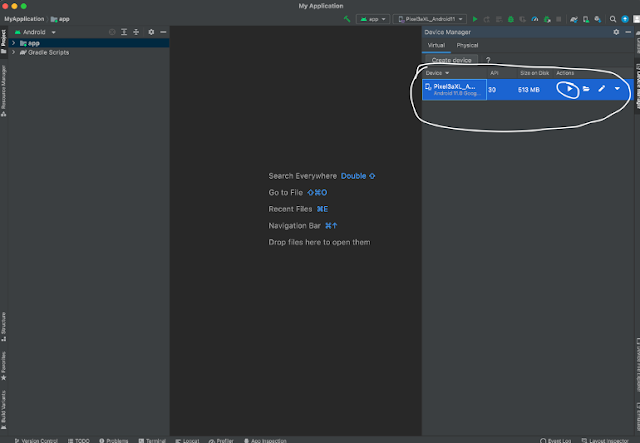640x443 pixels.
Task: Open the Terminal tool window tab
Action: point(152,441)
